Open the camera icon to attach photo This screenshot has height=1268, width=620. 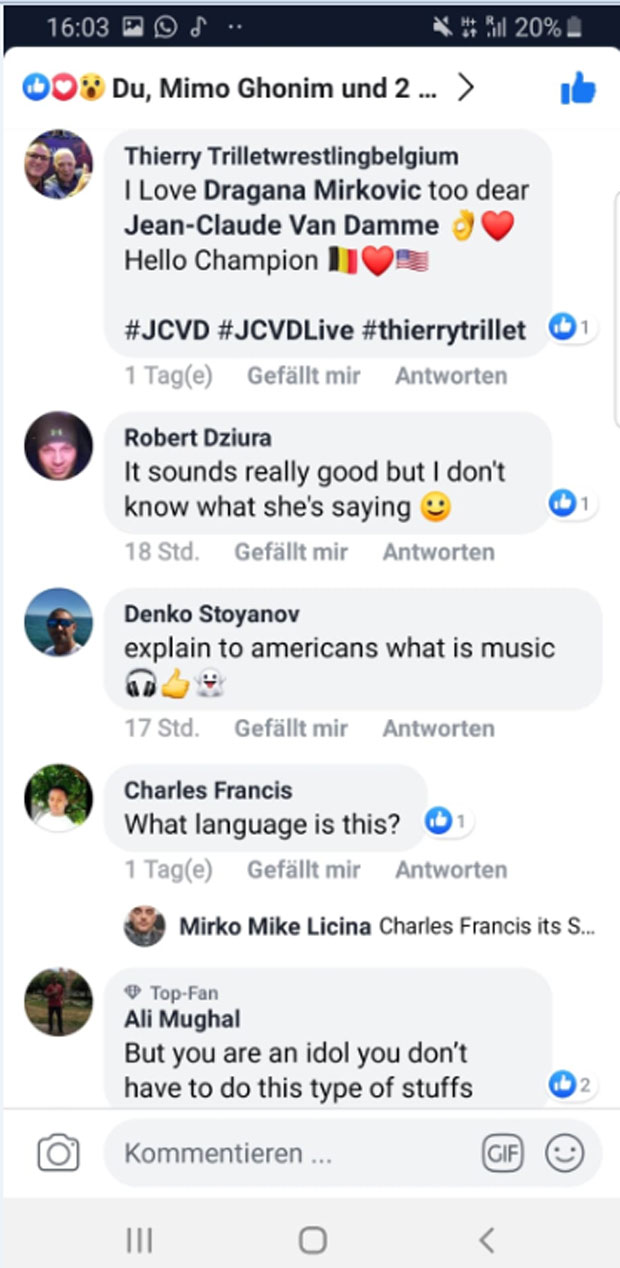[x=58, y=1154]
